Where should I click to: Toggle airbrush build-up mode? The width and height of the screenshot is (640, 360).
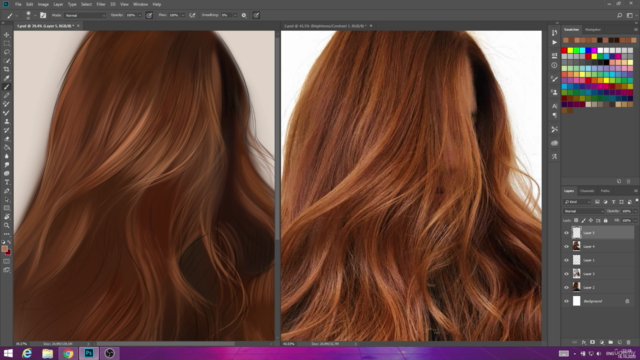(192, 15)
